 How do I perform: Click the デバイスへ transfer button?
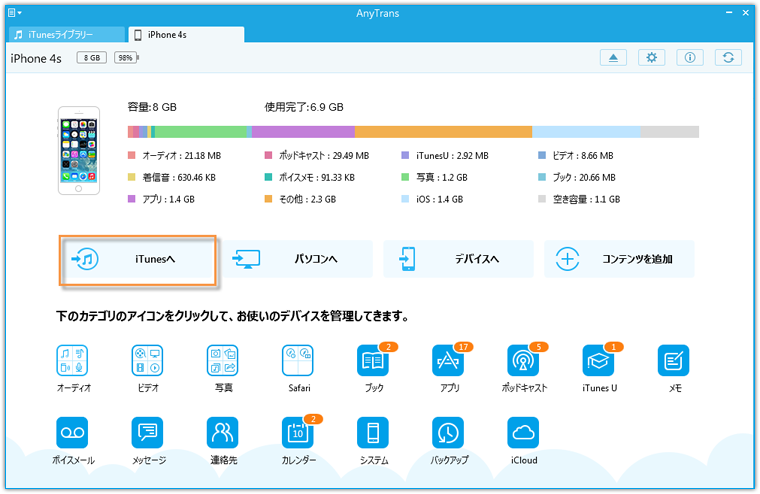pyautogui.click(x=459, y=259)
